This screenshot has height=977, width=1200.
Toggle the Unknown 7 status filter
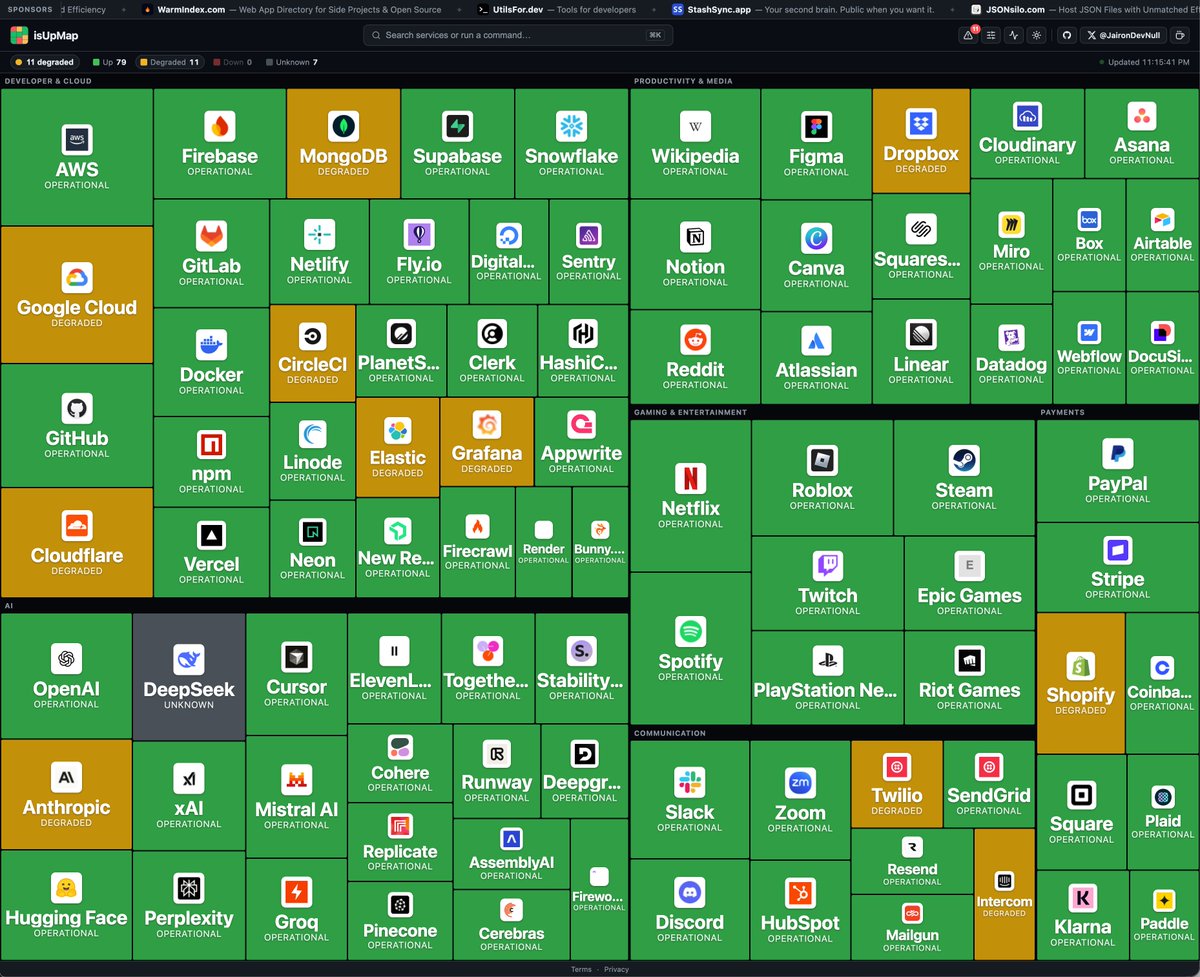tap(292, 62)
